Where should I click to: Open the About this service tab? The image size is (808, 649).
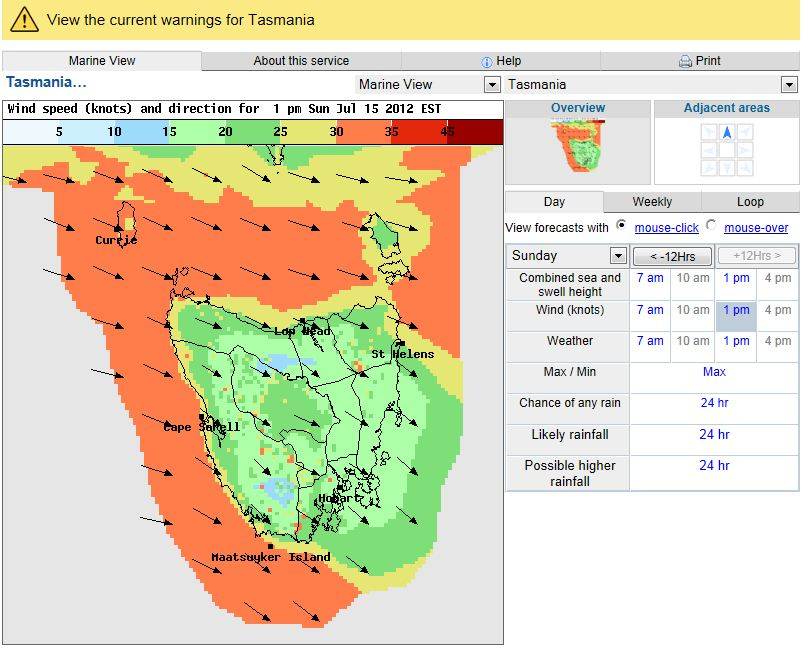[301, 61]
